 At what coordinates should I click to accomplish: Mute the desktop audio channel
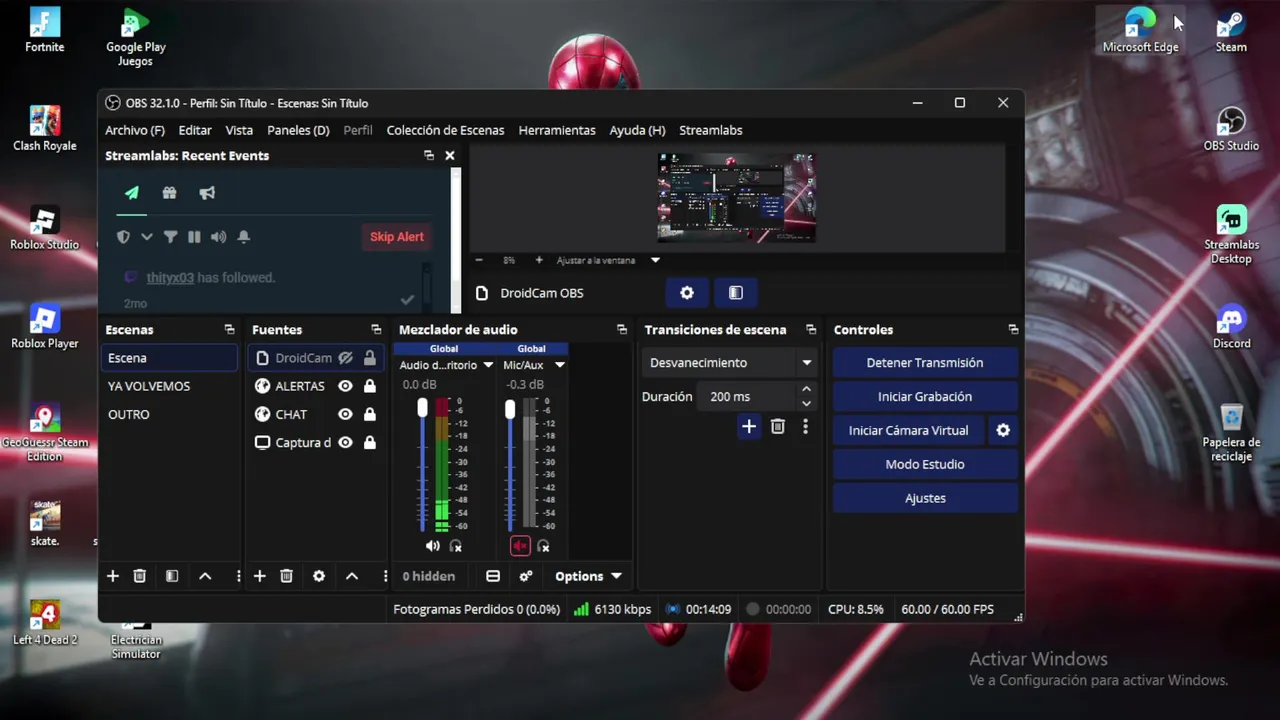[x=432, y=546]
